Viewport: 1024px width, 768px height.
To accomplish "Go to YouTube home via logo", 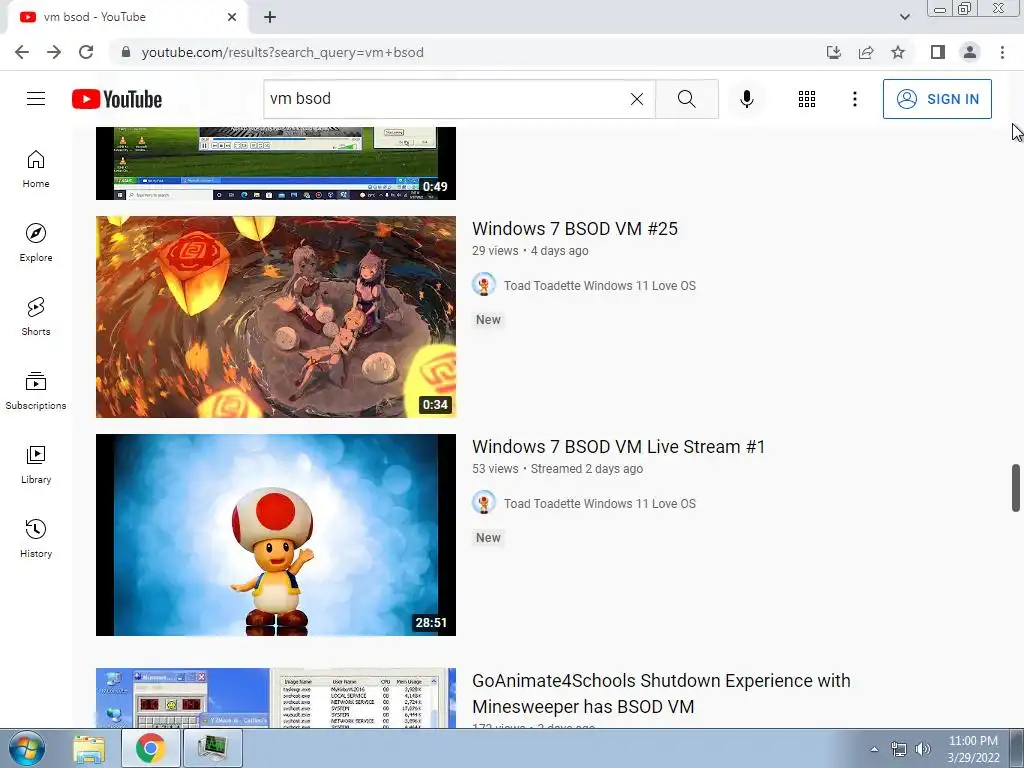I will click(x=117, y=99).
